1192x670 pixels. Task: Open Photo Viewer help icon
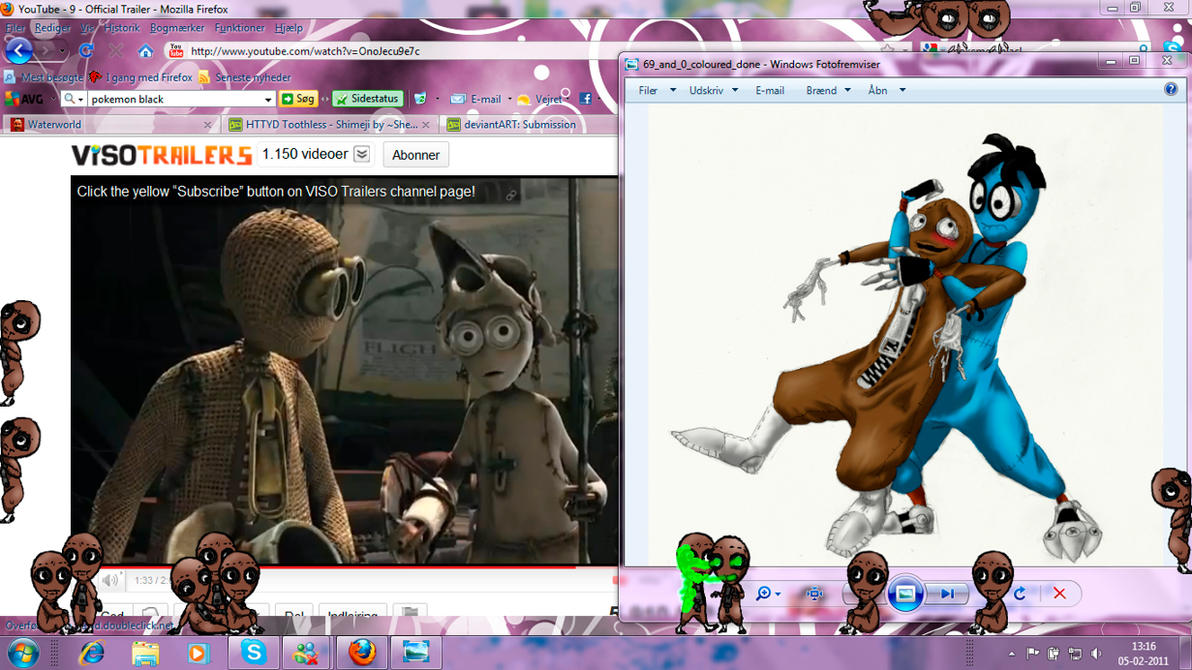click(x=1171, y=90)
